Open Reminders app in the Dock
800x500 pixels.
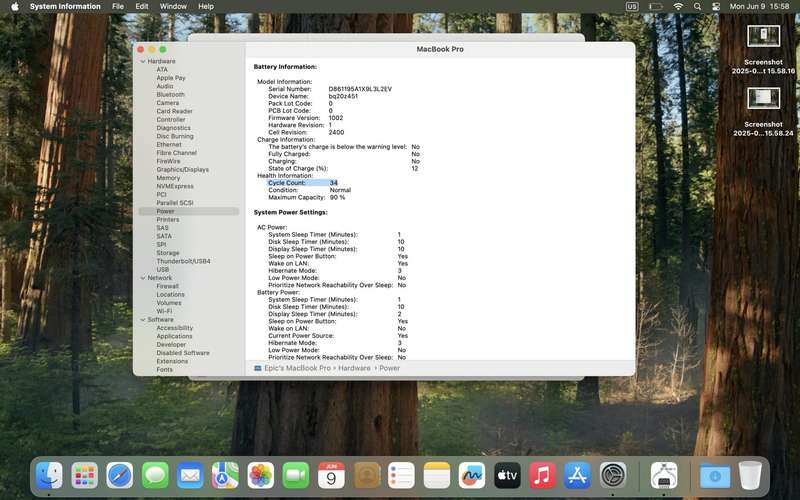(x=402, y=476)
